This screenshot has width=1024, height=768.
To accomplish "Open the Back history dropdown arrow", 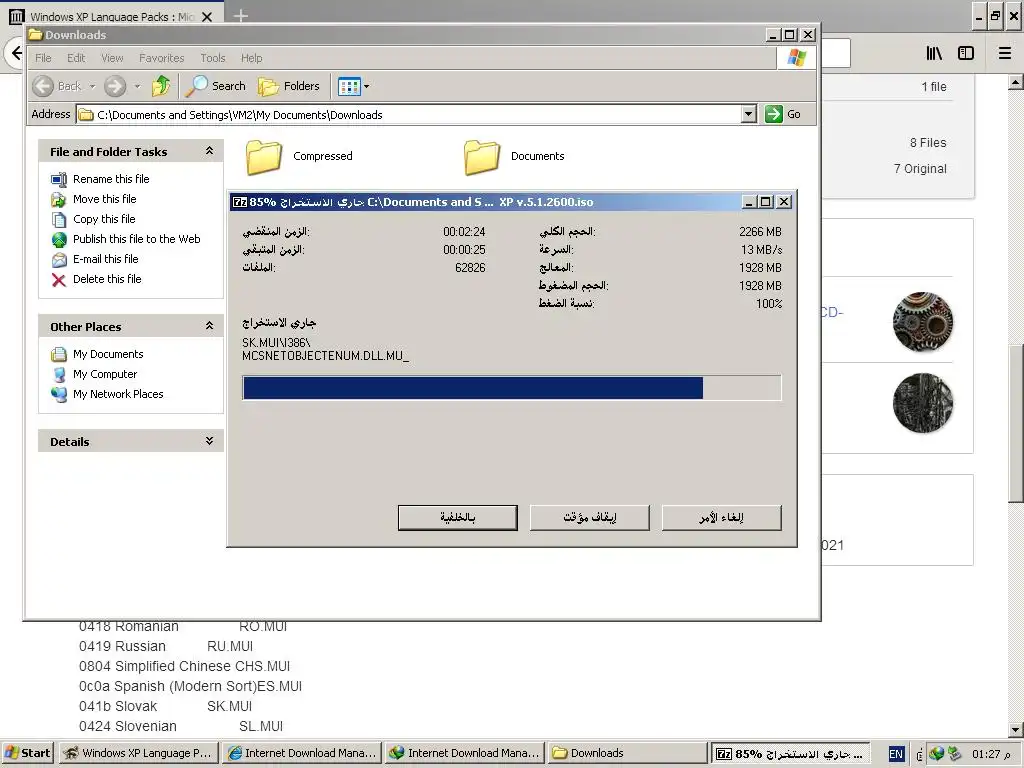I will point(92,86).
